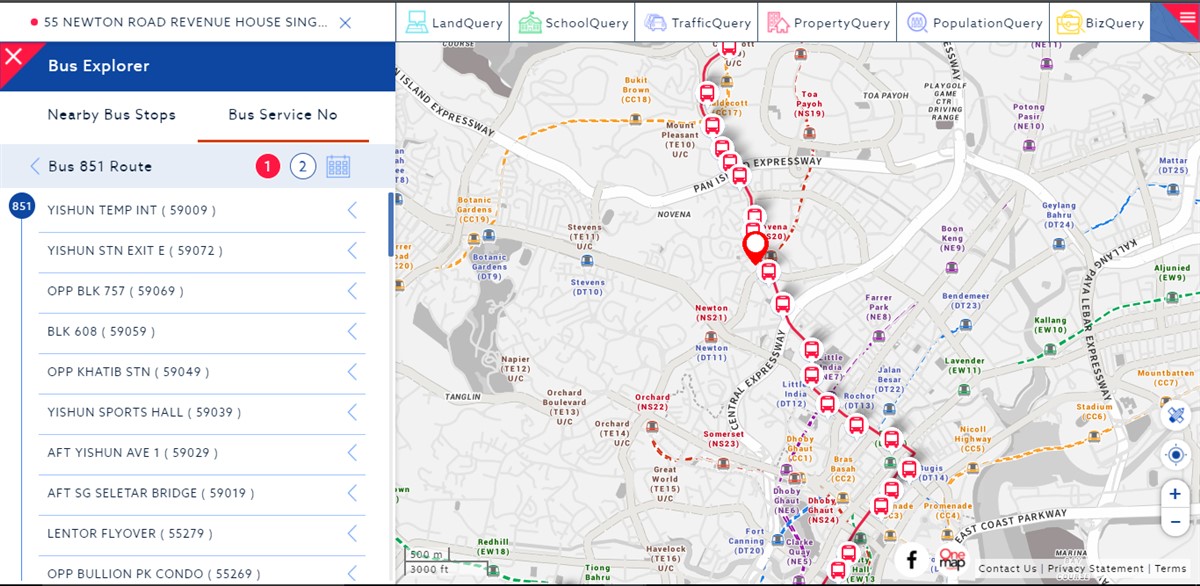This screenshot has height=586, width=1200.
Task: Click the bus stop list scrollbar
Action: point(390,227)
